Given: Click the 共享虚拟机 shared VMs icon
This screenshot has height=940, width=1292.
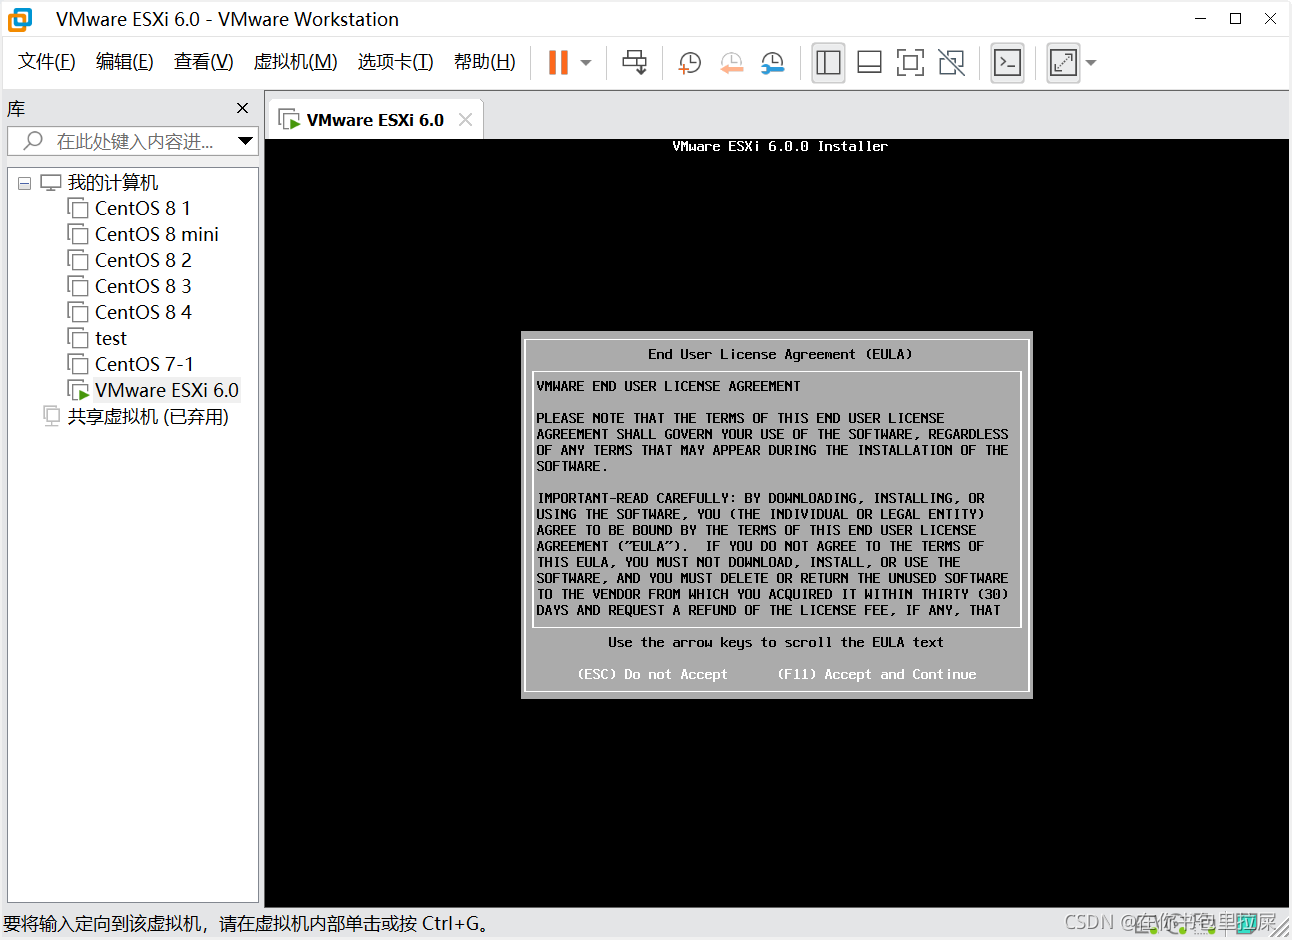Looking at the screenshot, I should 52,416.
